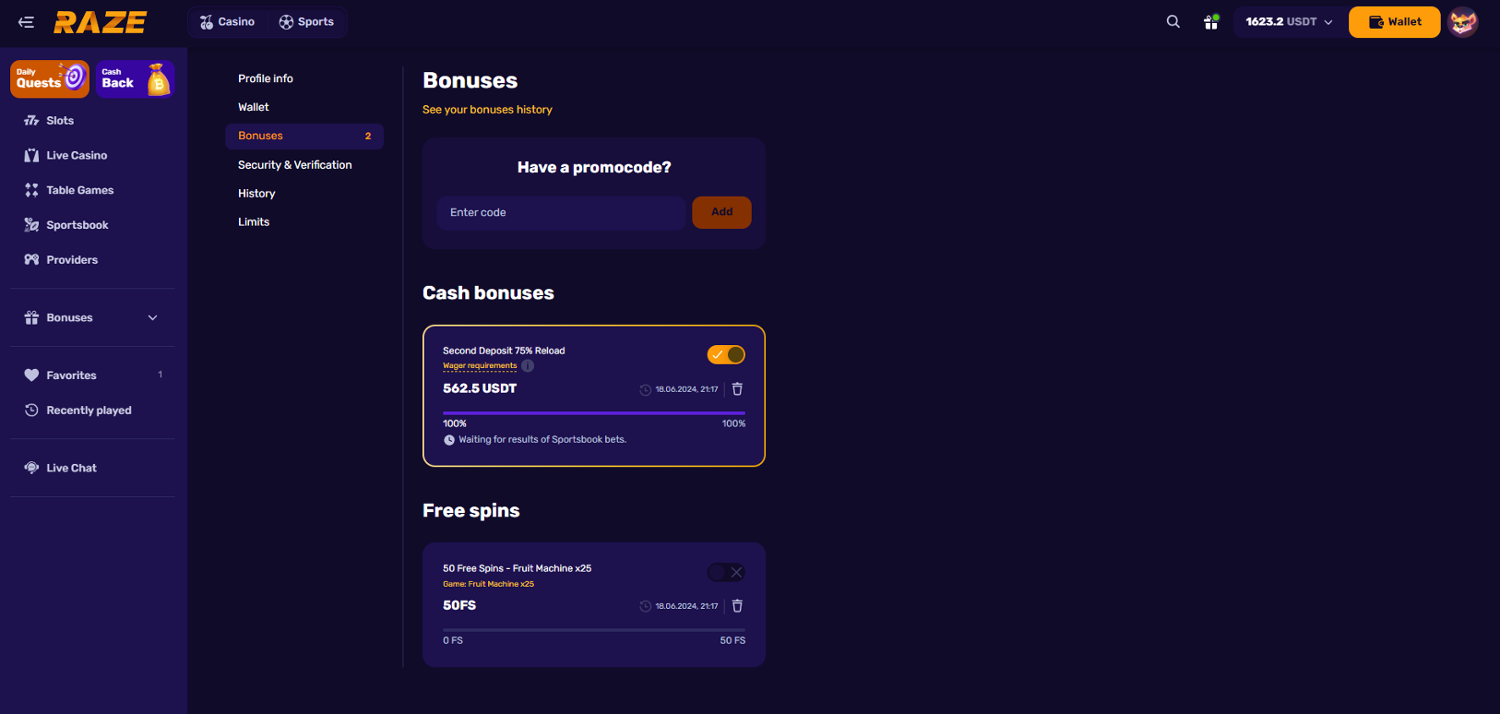Disable the Second Deposit Reload bonus toggle
Image resolution: width=1500 pixels, height=714 pixels.
click(x=726, y=355)
